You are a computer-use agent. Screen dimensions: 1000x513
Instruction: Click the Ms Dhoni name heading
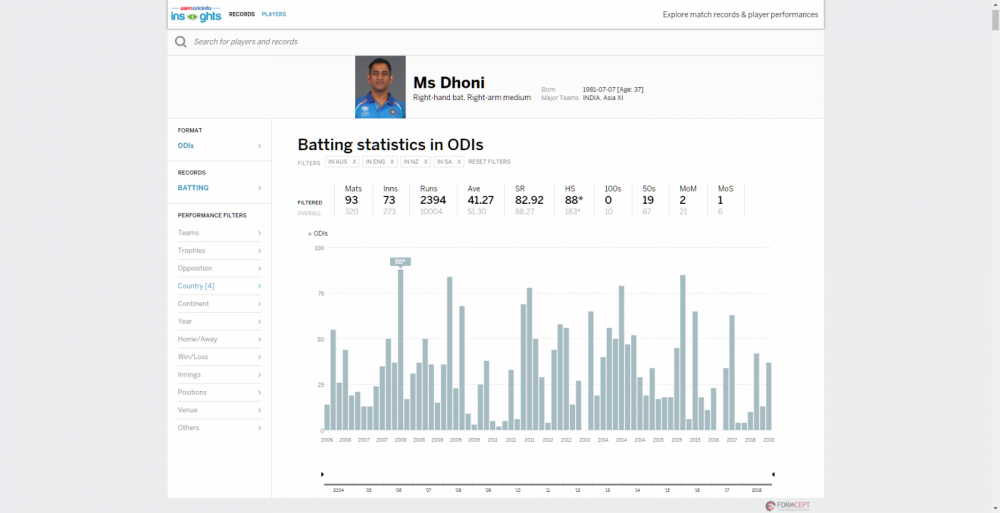tap(449, 82)
